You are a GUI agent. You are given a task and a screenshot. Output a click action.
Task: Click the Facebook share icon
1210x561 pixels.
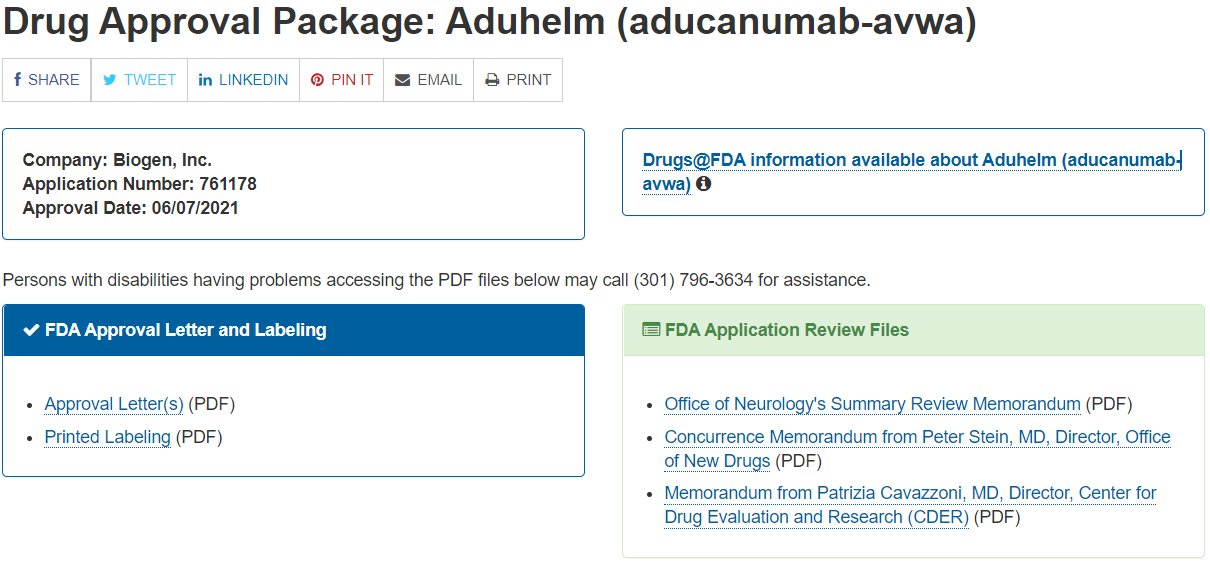pyautogui.click(x=17, y=80)
